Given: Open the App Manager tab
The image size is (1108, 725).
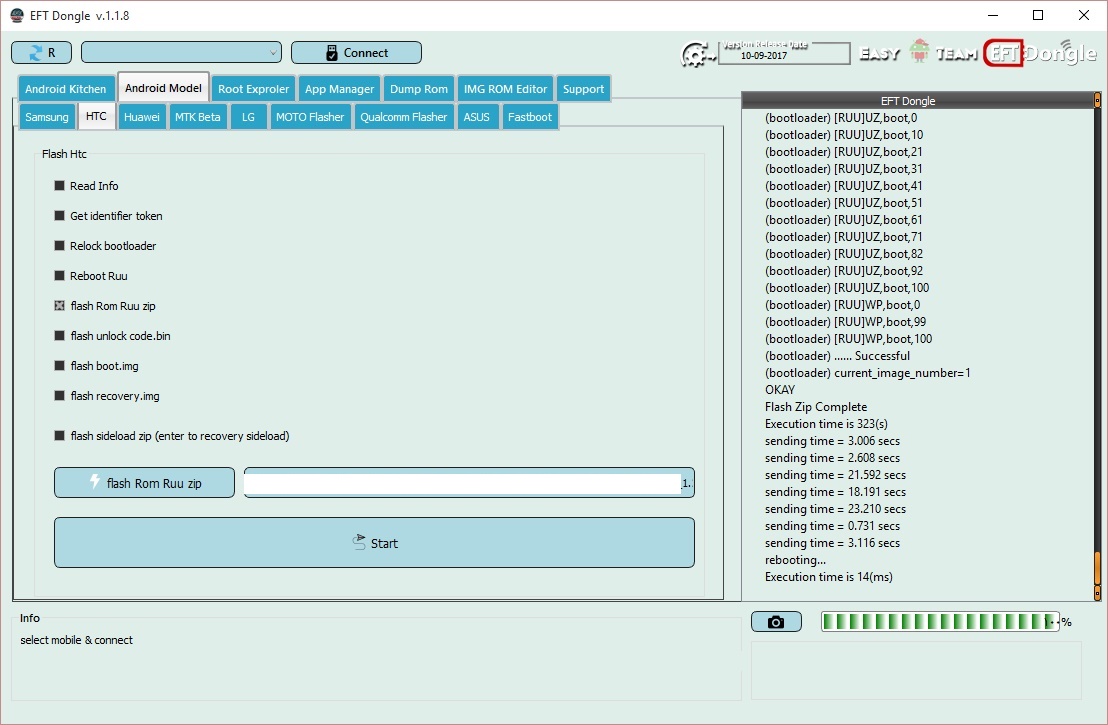Looking at the screenshot, I should coord(339,89).
